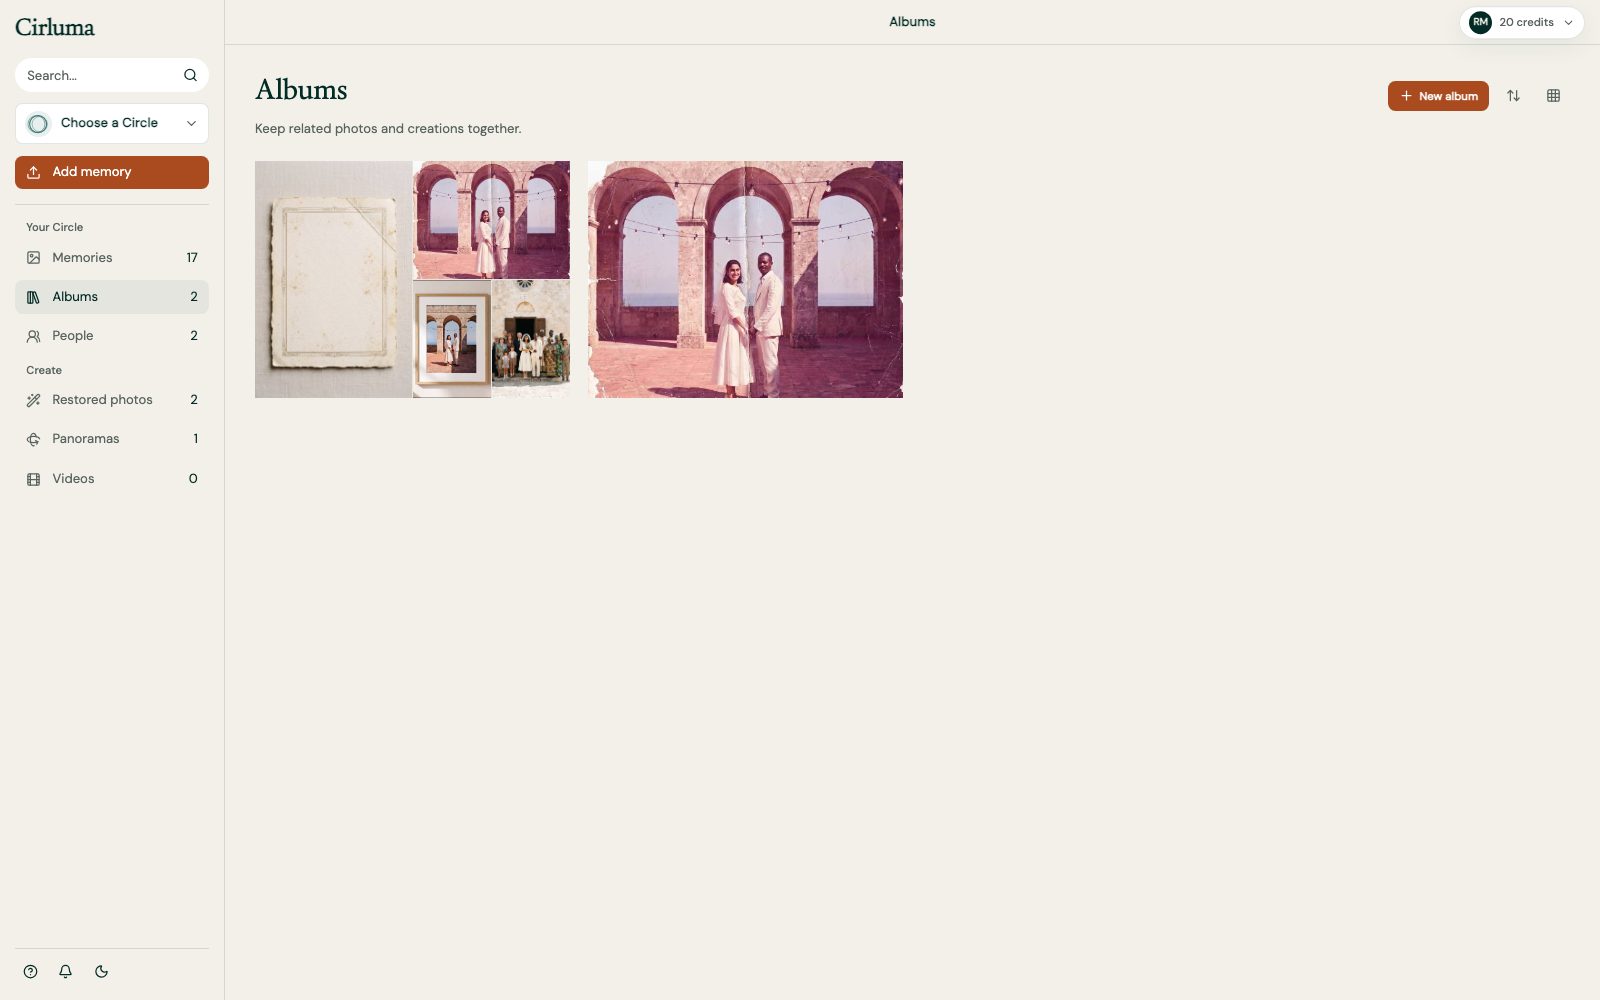
Task: Click the Panoramas icon
Action: click(x=33, y=439)
